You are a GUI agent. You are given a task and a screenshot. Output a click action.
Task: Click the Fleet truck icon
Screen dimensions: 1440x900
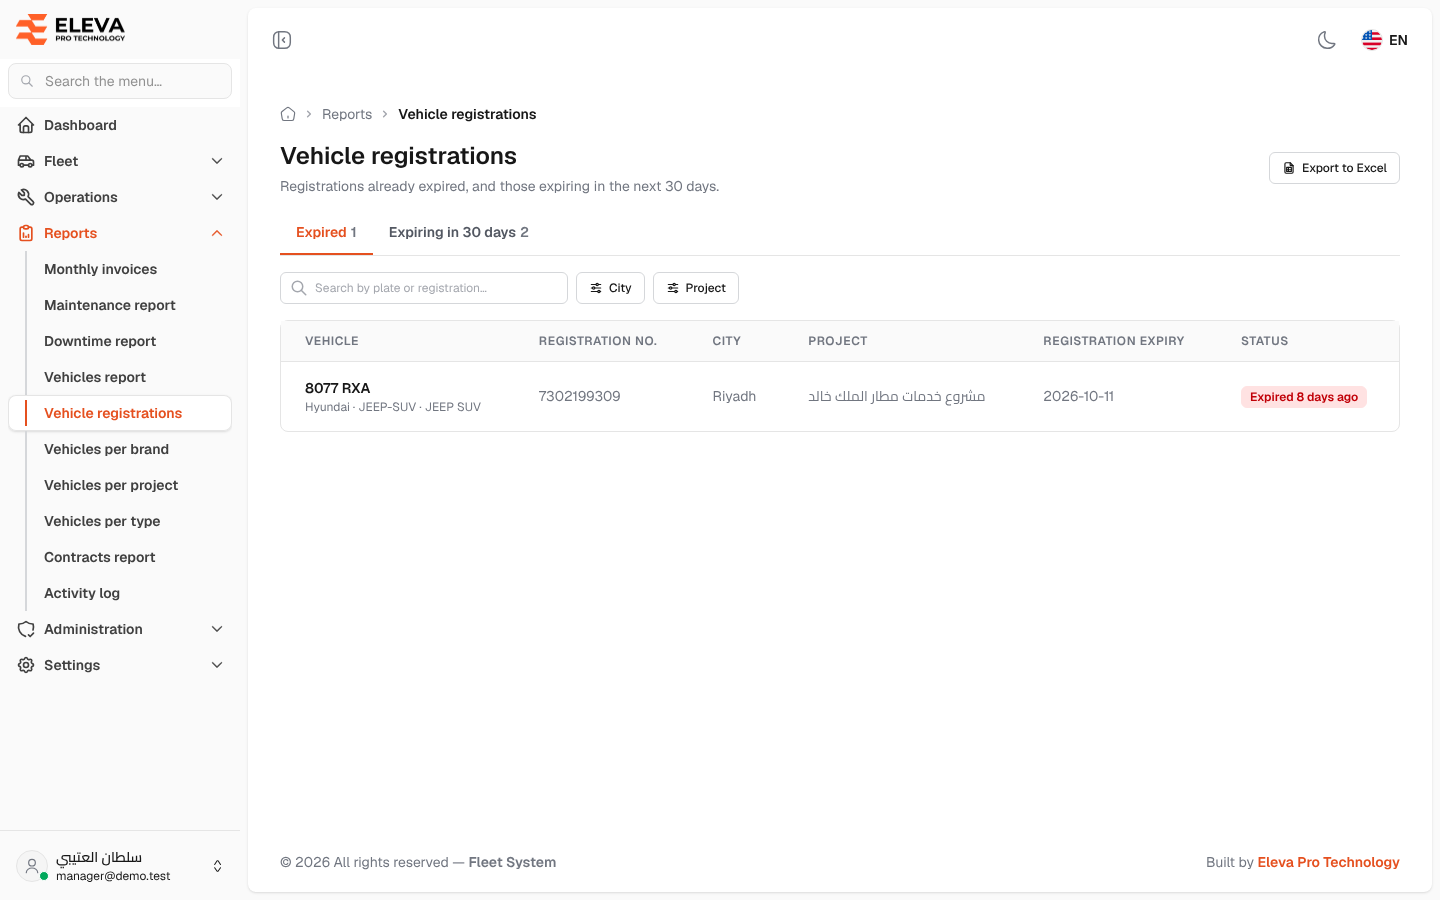pos(26,161)
